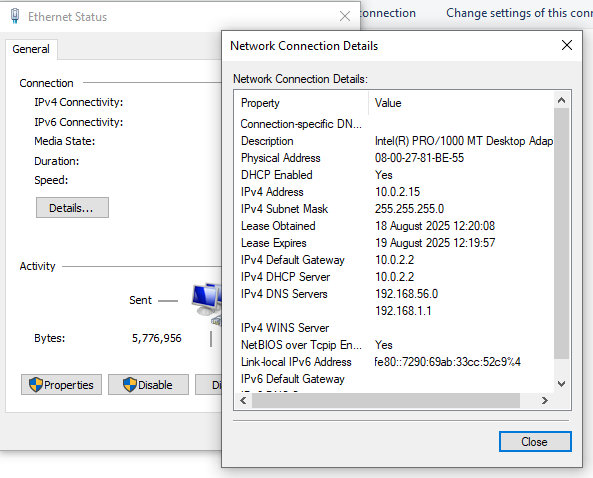Click Change settings of this connection
Viewport: 593px width, 478px height.
[x=519, y=13]
